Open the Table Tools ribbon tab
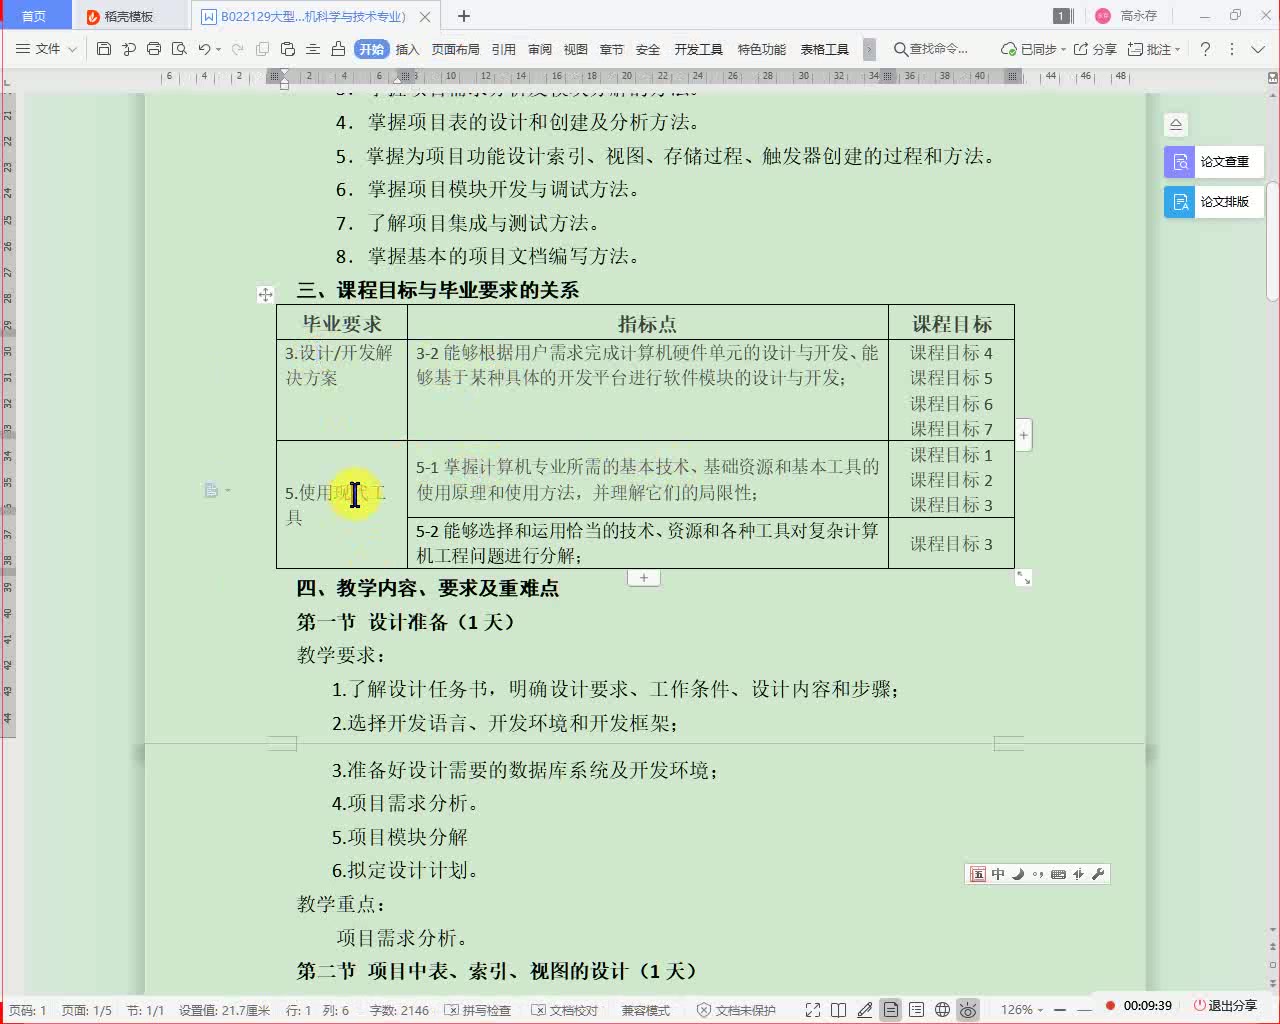 click(x=824, y=49)
